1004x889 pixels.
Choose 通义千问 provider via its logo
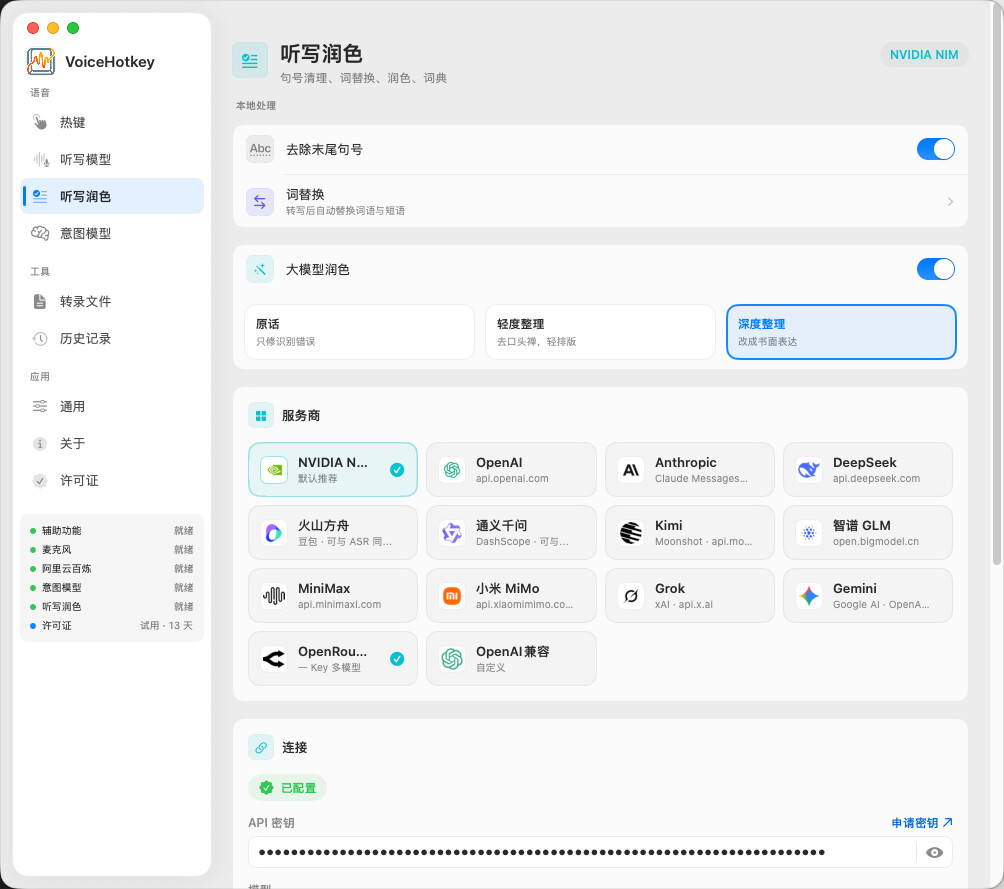452,532
